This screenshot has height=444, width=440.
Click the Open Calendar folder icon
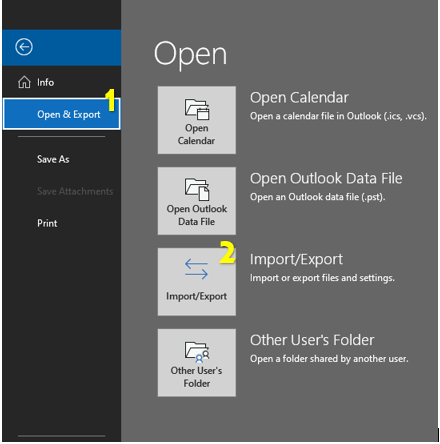coord(197,109)
